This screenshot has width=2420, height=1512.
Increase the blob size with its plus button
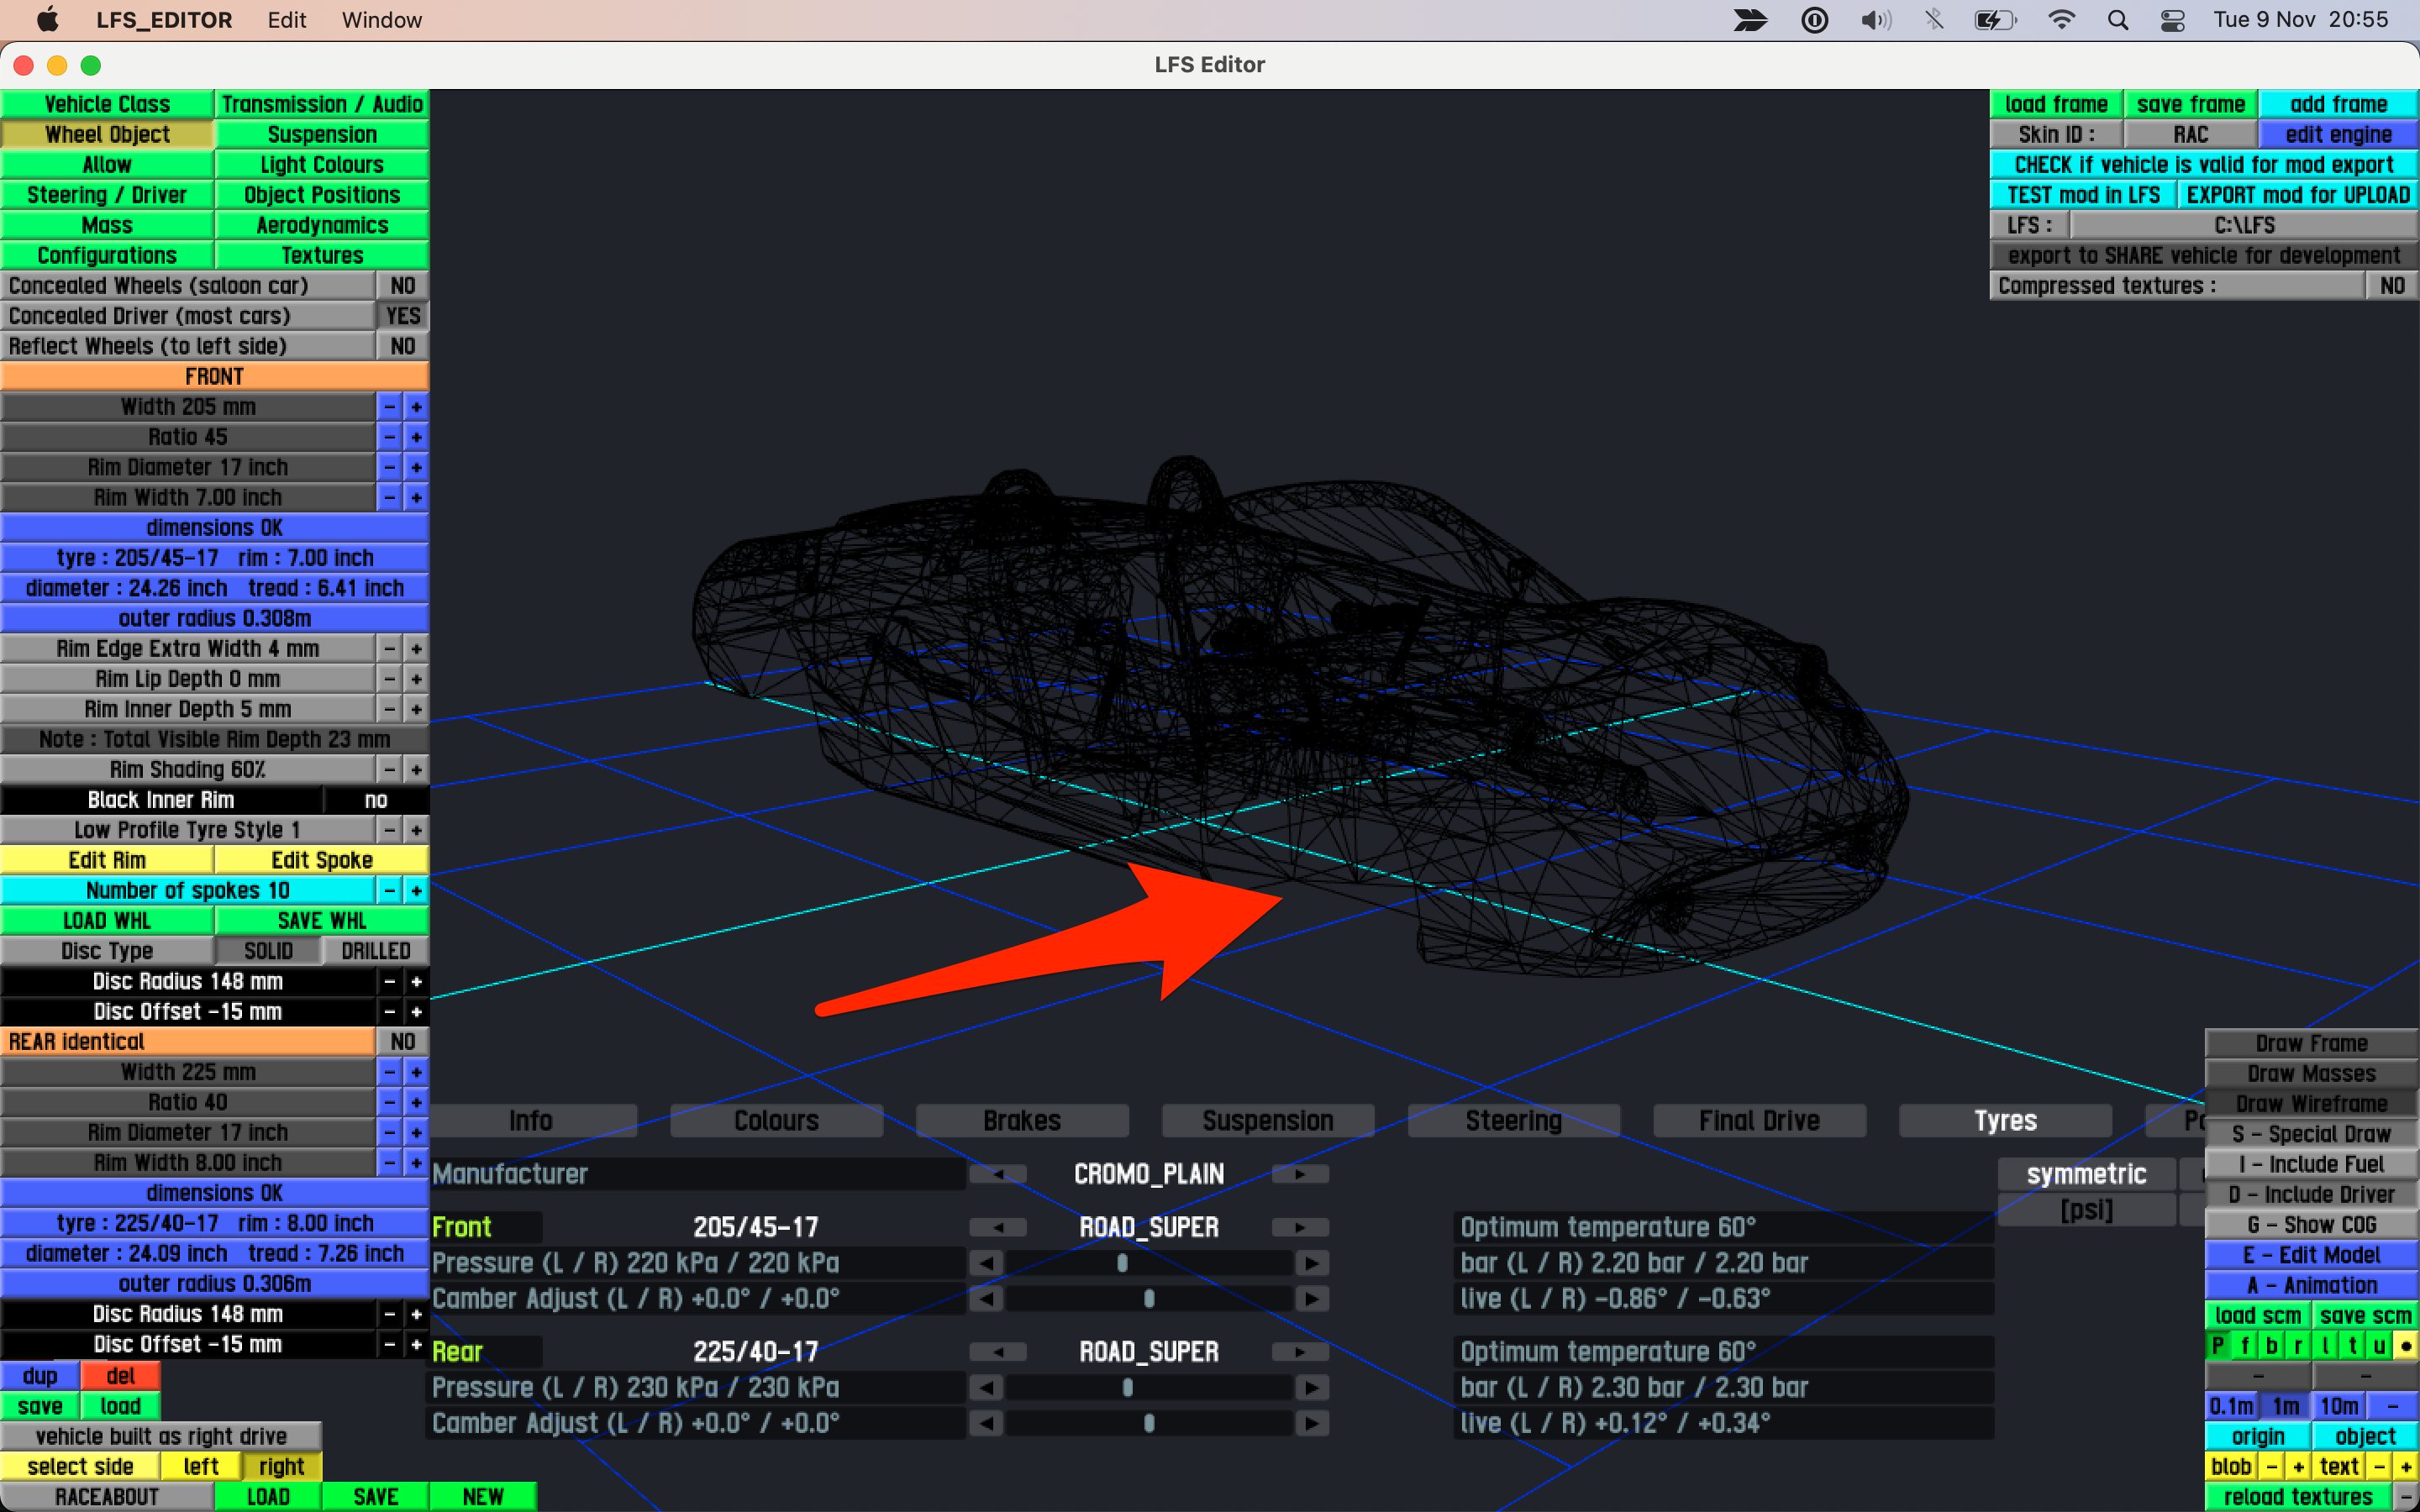click(2298, 1466)
